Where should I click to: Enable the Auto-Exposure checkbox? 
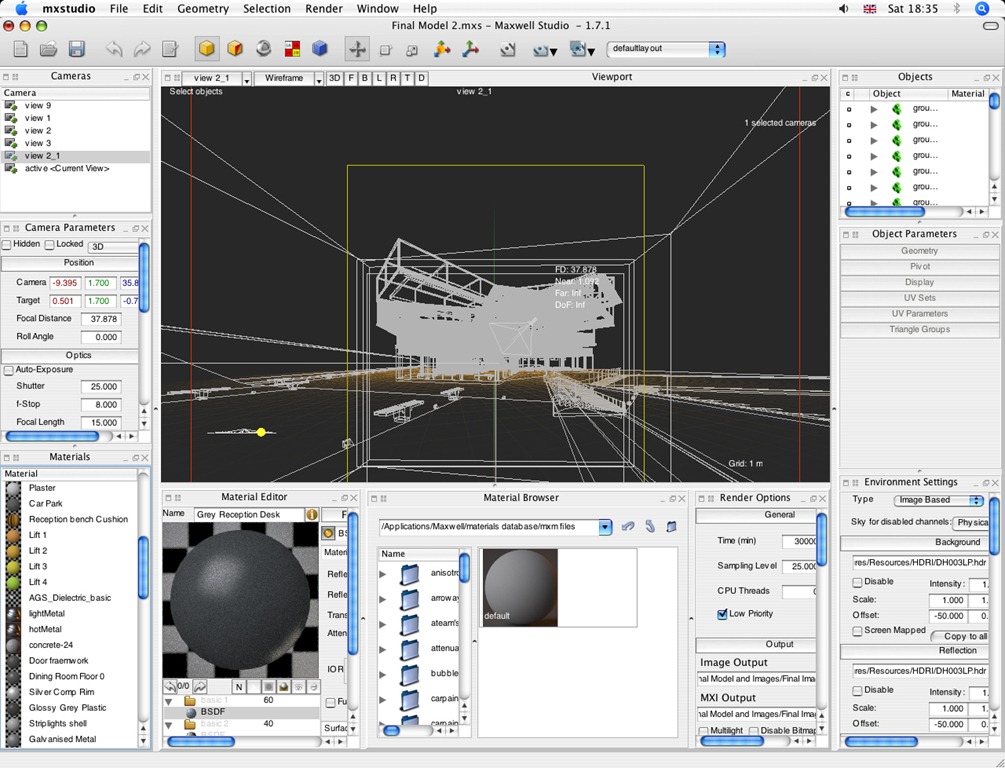click(x=8, y=370)
